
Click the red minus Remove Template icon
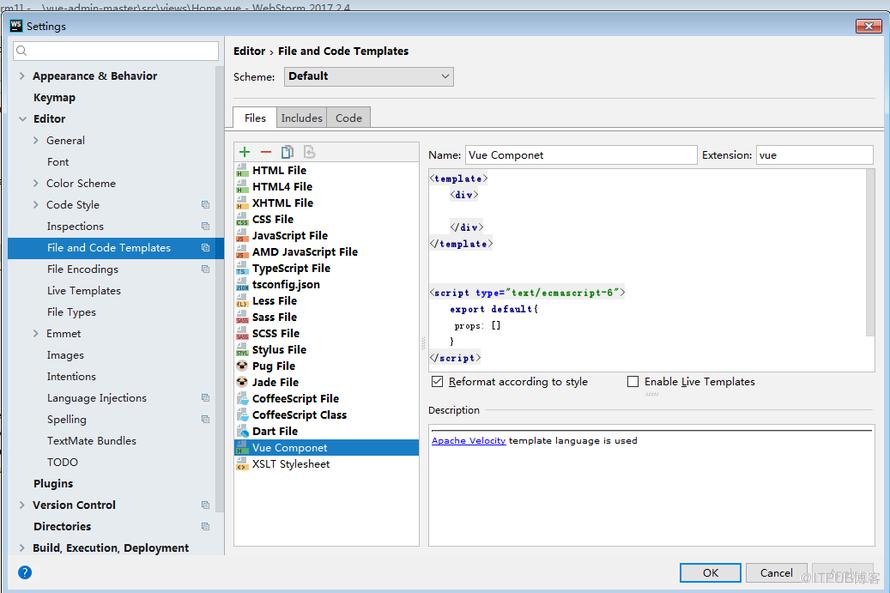266,152
